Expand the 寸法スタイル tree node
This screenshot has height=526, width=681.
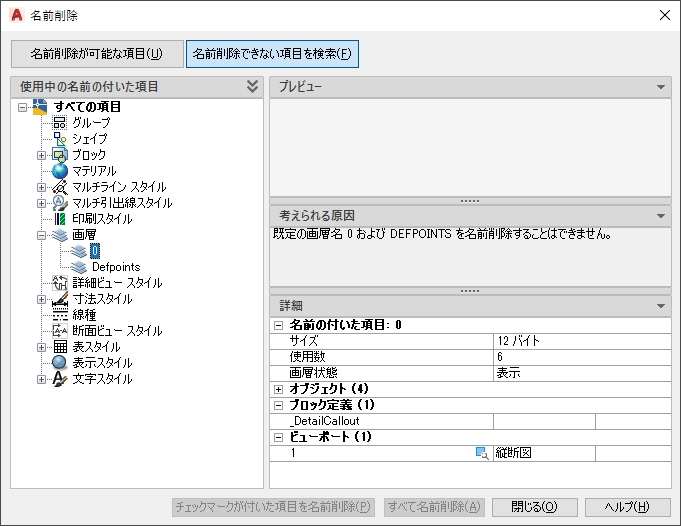tap(41, 299)
